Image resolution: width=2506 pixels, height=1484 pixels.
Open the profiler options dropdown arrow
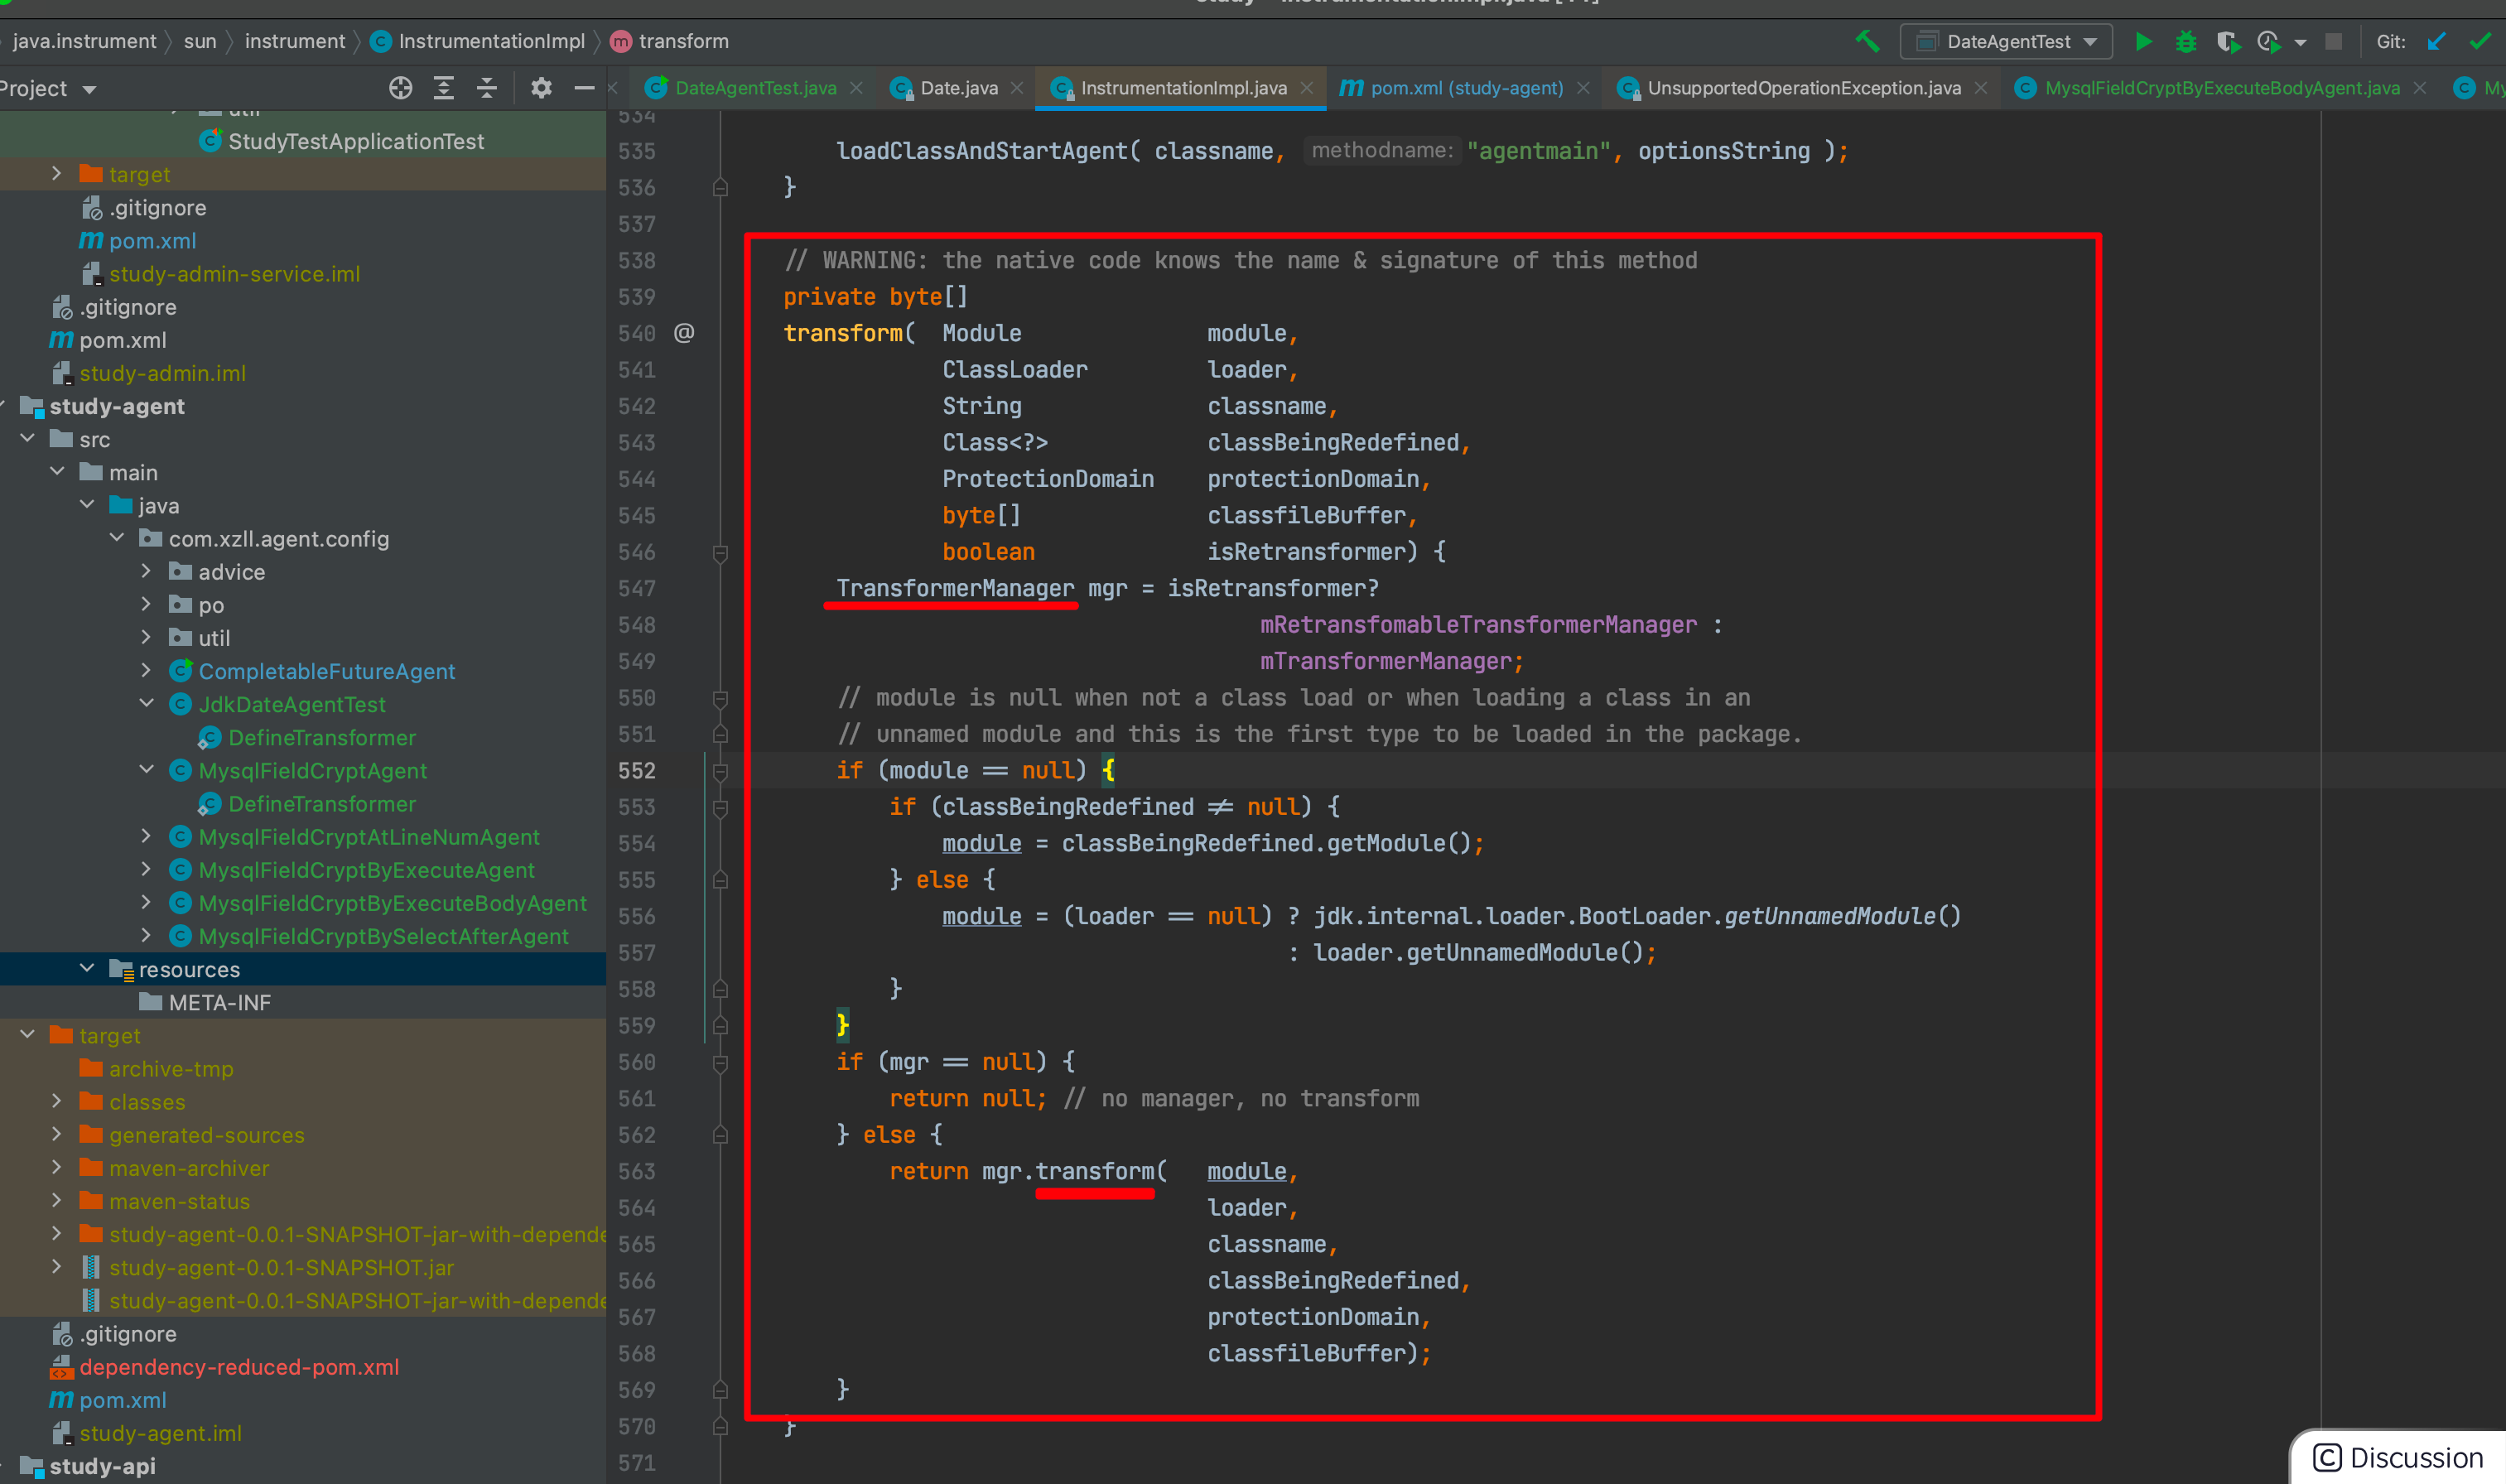2300,42
